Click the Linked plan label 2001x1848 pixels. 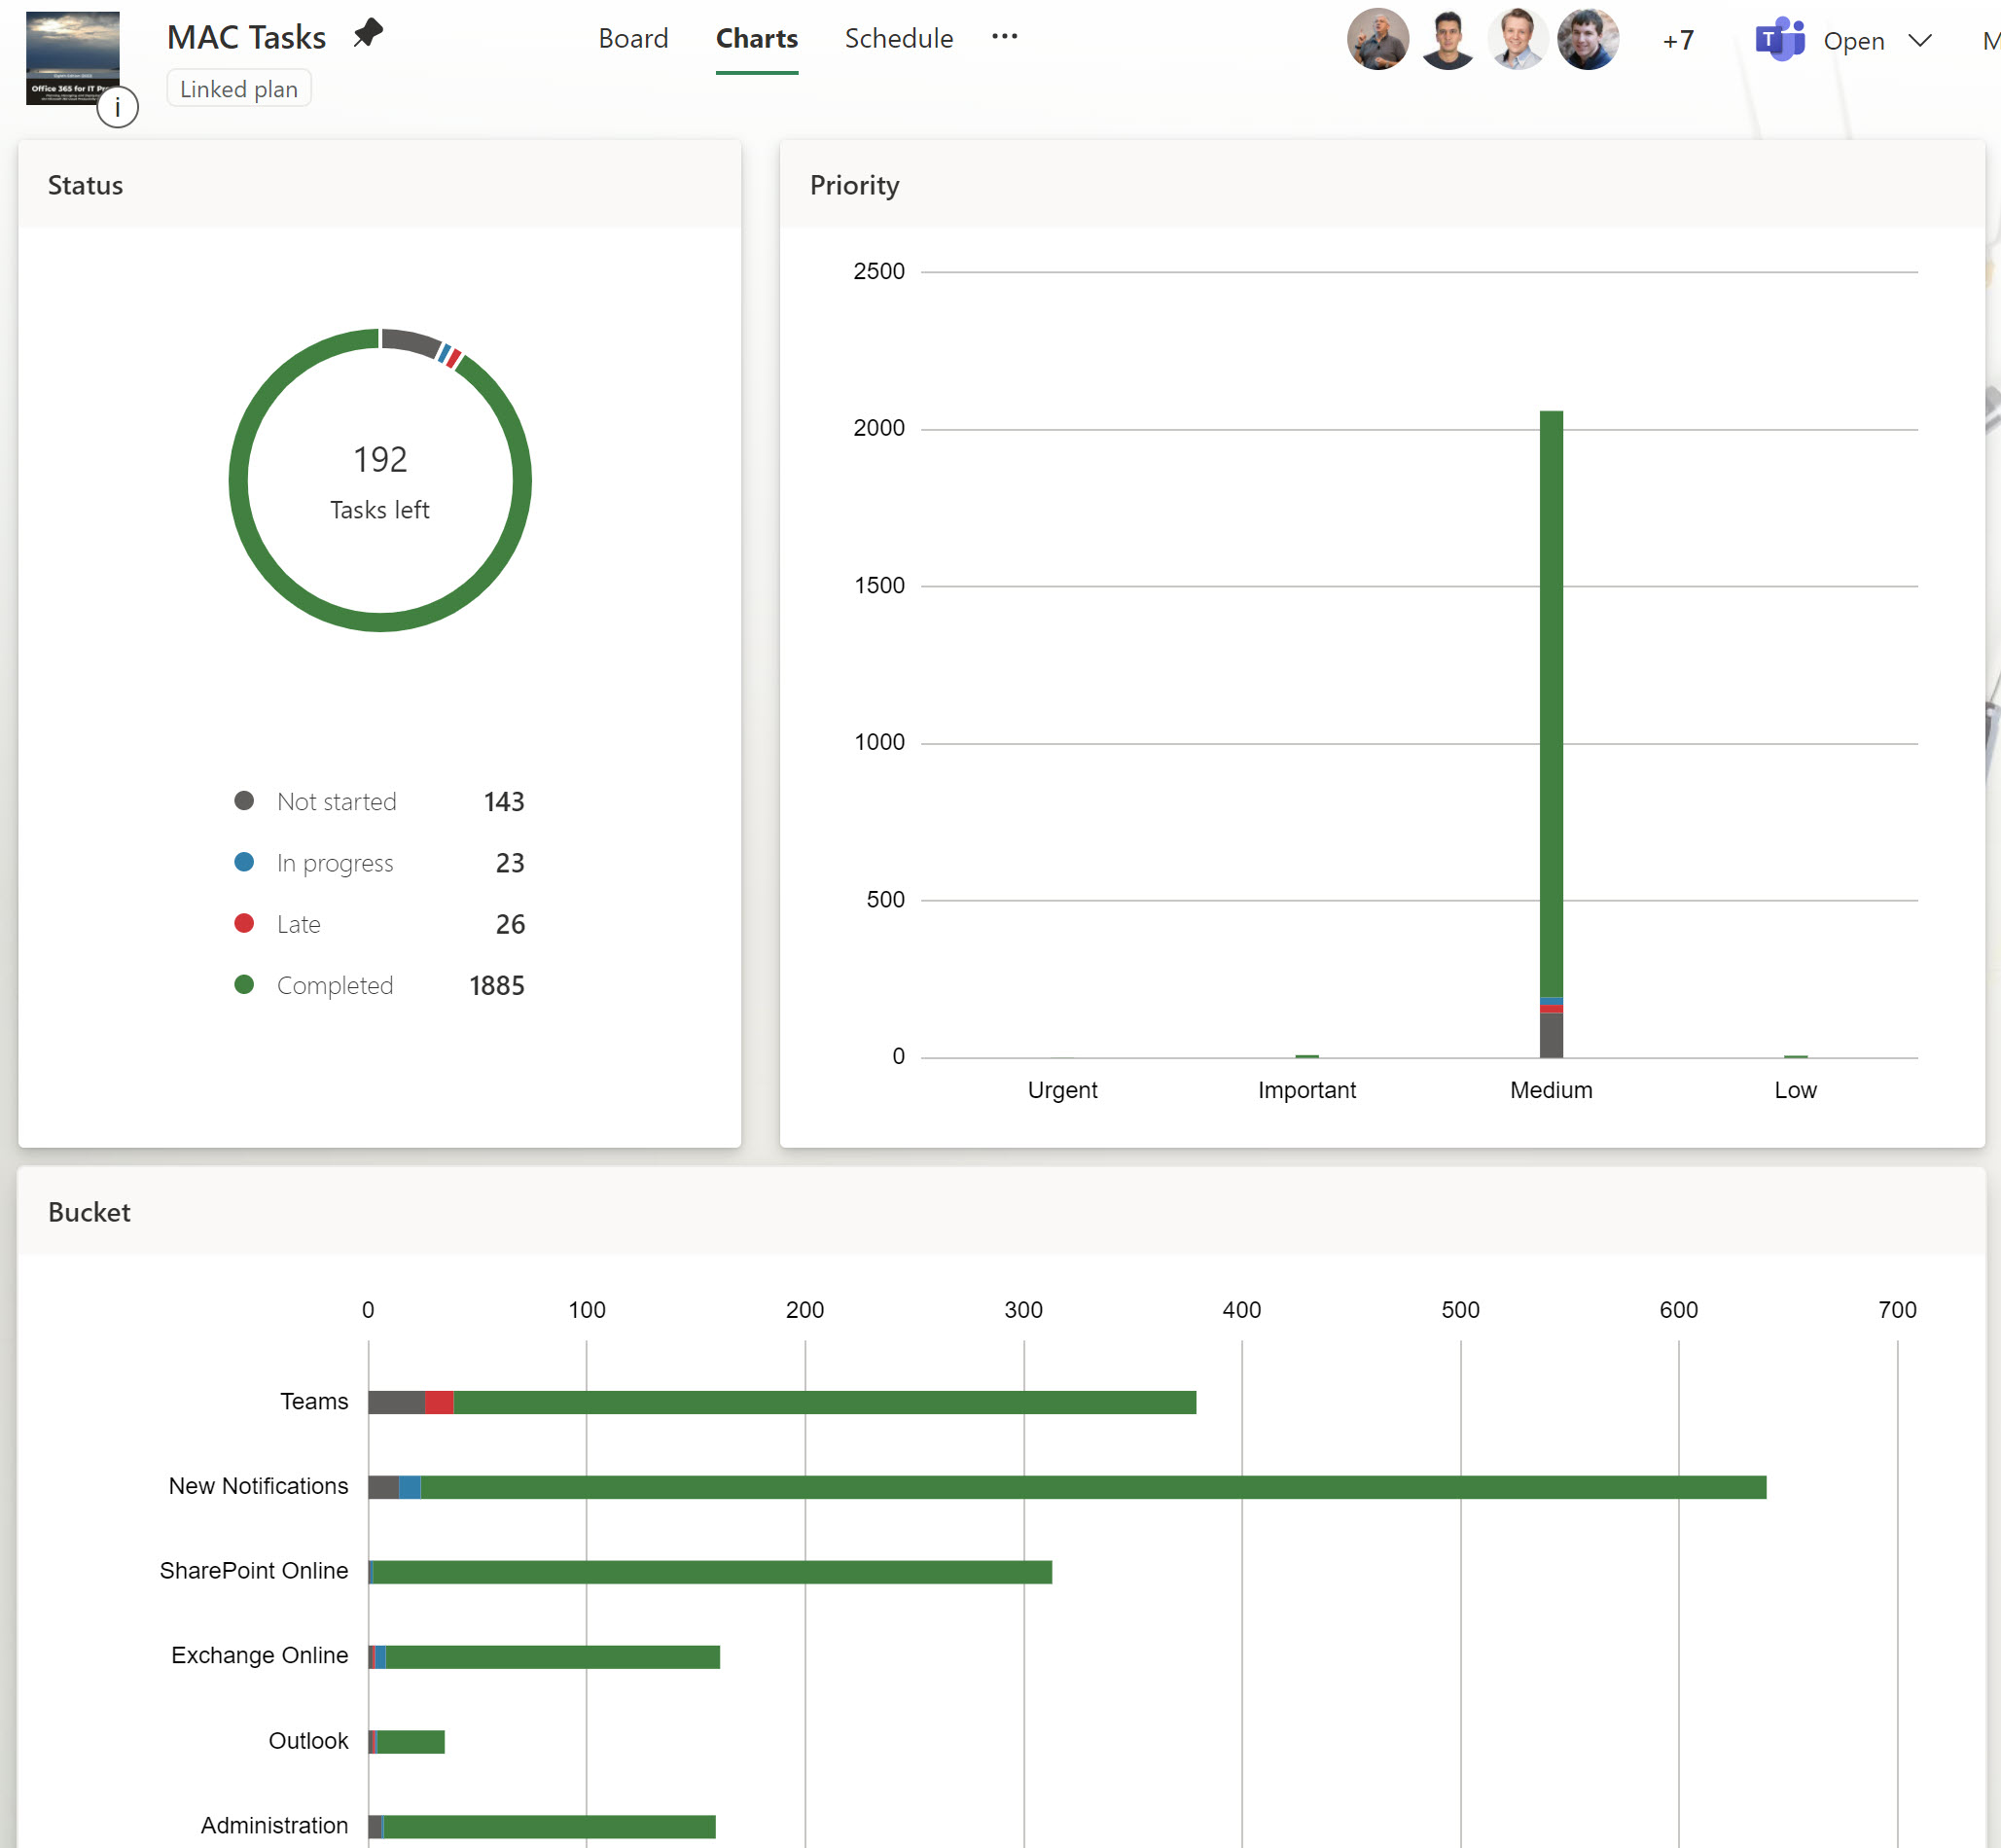239,89
